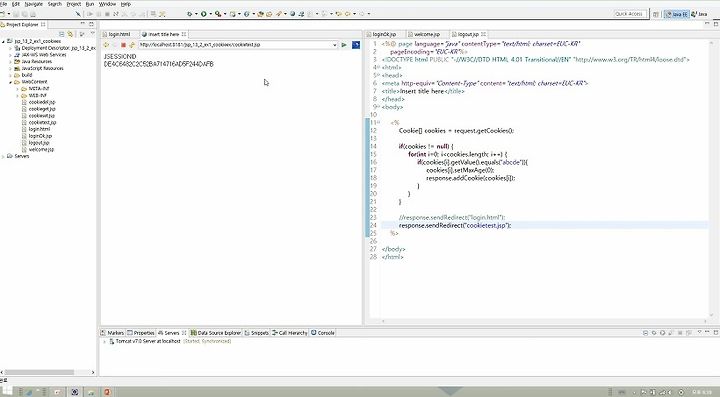
Task: Switch to the login.html editor tab
Action: (119, 34)
